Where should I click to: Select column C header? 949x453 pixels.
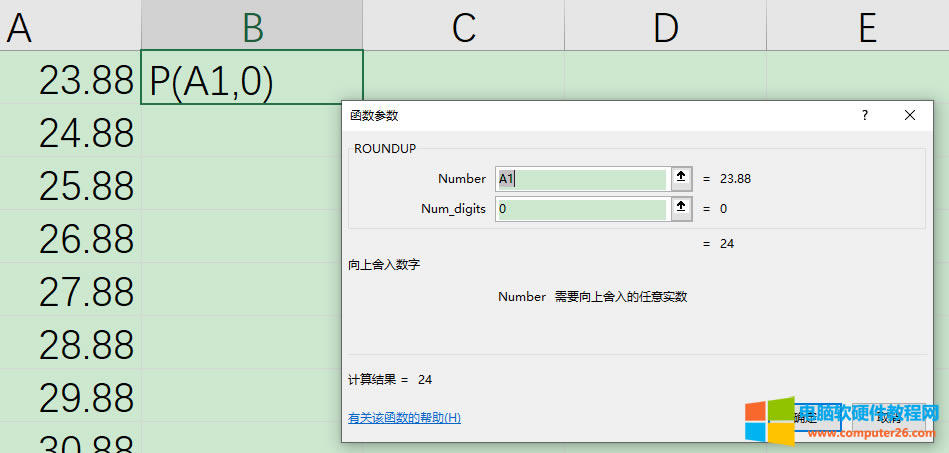coord(463,27)
